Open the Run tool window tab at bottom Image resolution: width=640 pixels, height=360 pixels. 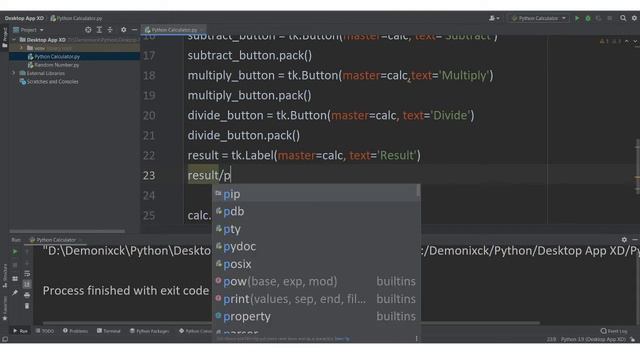pos(20,331)
